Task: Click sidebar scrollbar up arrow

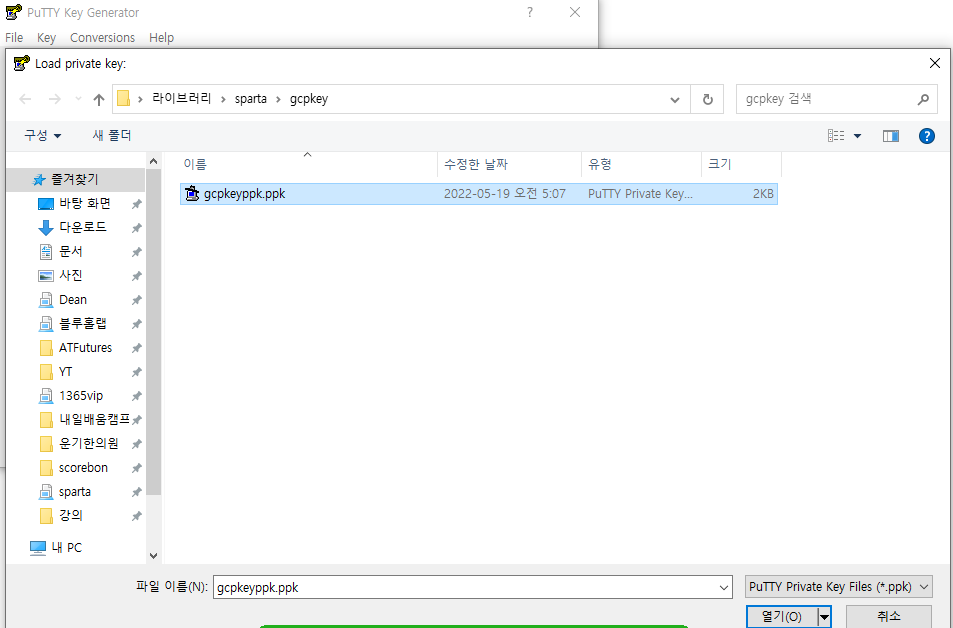Action: click(x=153, y=161)
